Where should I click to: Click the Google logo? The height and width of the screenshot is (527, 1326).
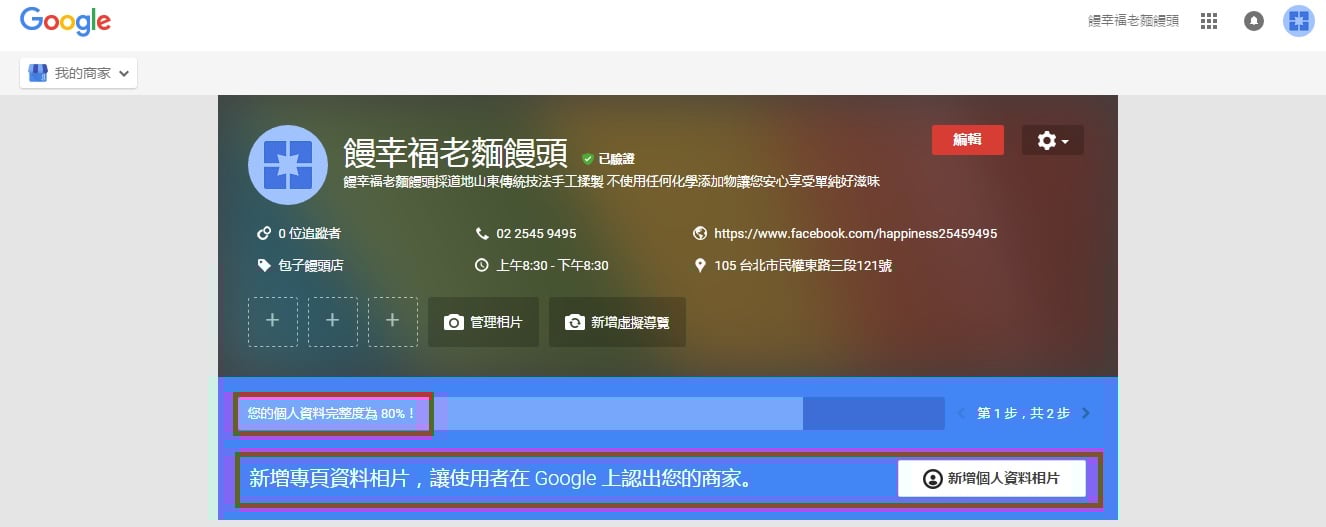pyautogui.click(x=65, y=21)
